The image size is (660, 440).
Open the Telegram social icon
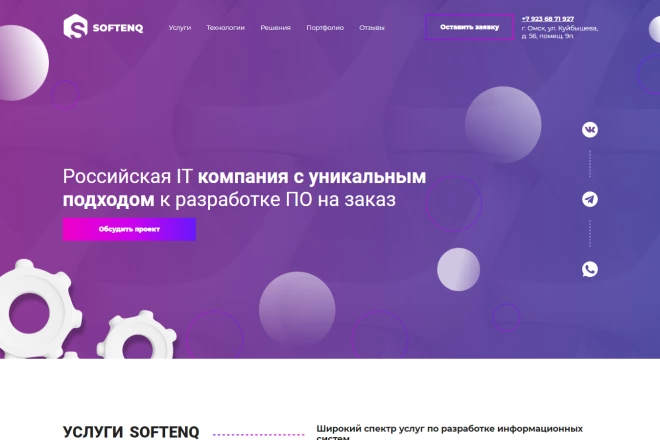590,199
